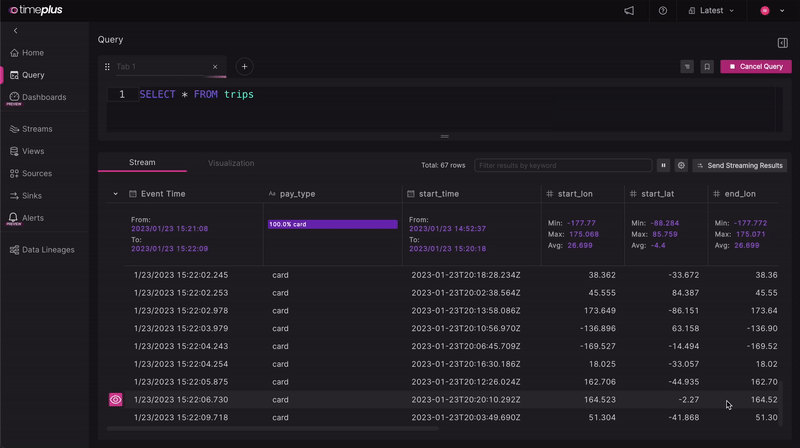
Task: Switch to the Stream tab
Action: (x=142, y=162)
